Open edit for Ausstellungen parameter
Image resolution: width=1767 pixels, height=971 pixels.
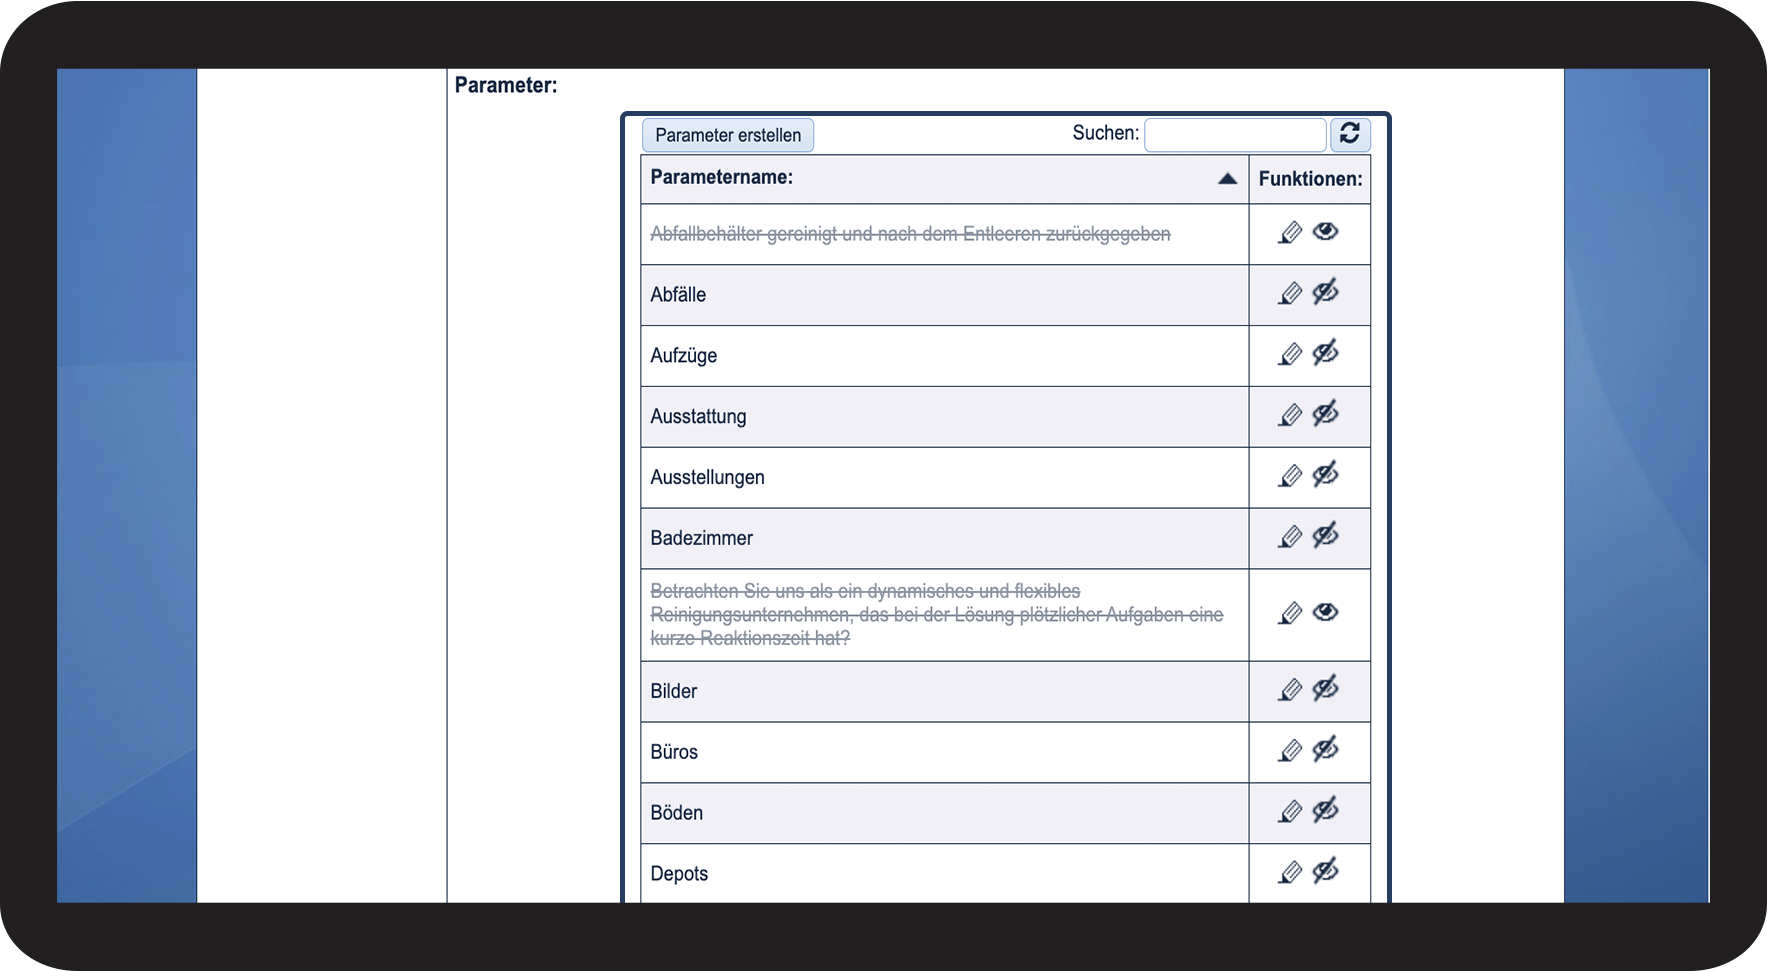tap(1291, 477)
